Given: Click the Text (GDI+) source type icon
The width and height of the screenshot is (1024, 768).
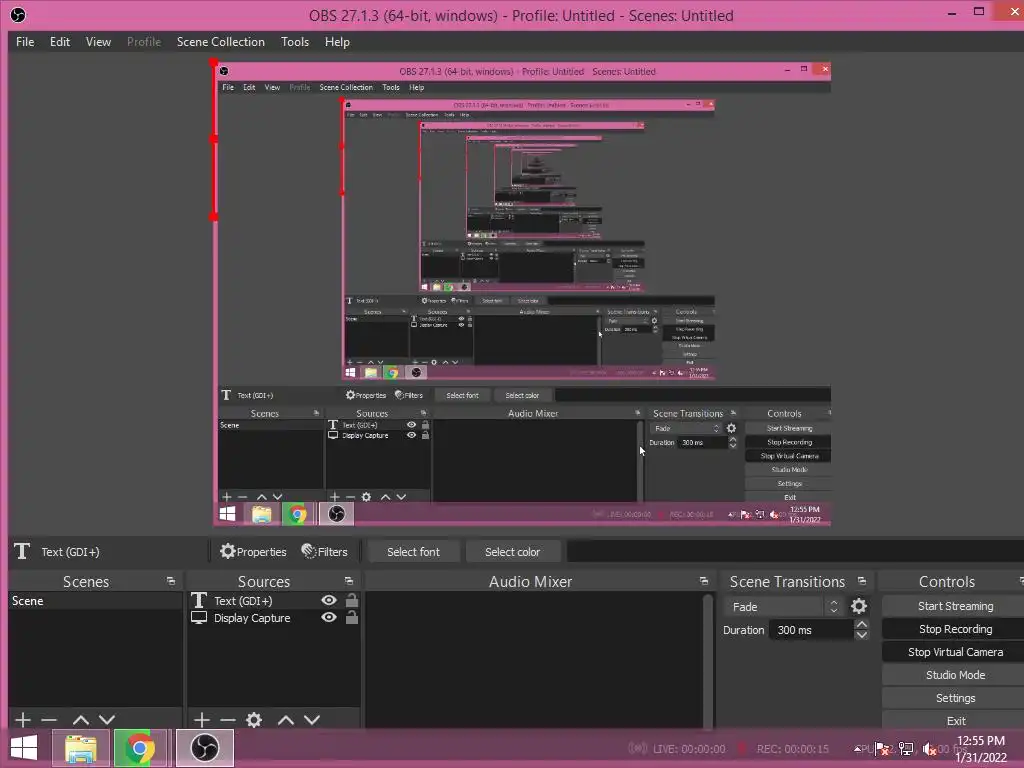Looking at the screenshot, I should tap(199, 600).
